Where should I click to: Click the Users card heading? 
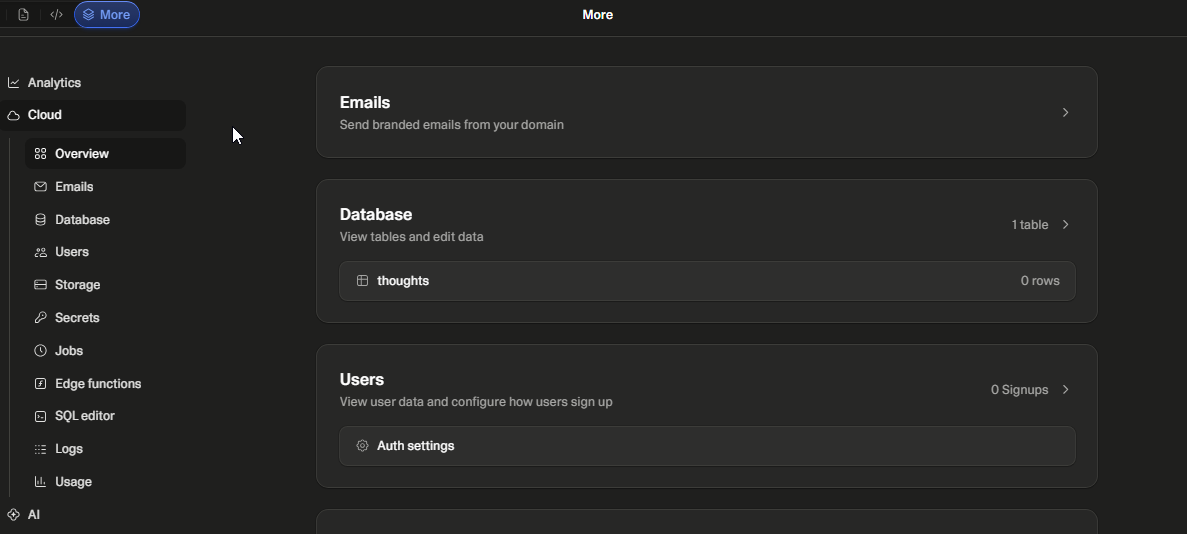362,379
